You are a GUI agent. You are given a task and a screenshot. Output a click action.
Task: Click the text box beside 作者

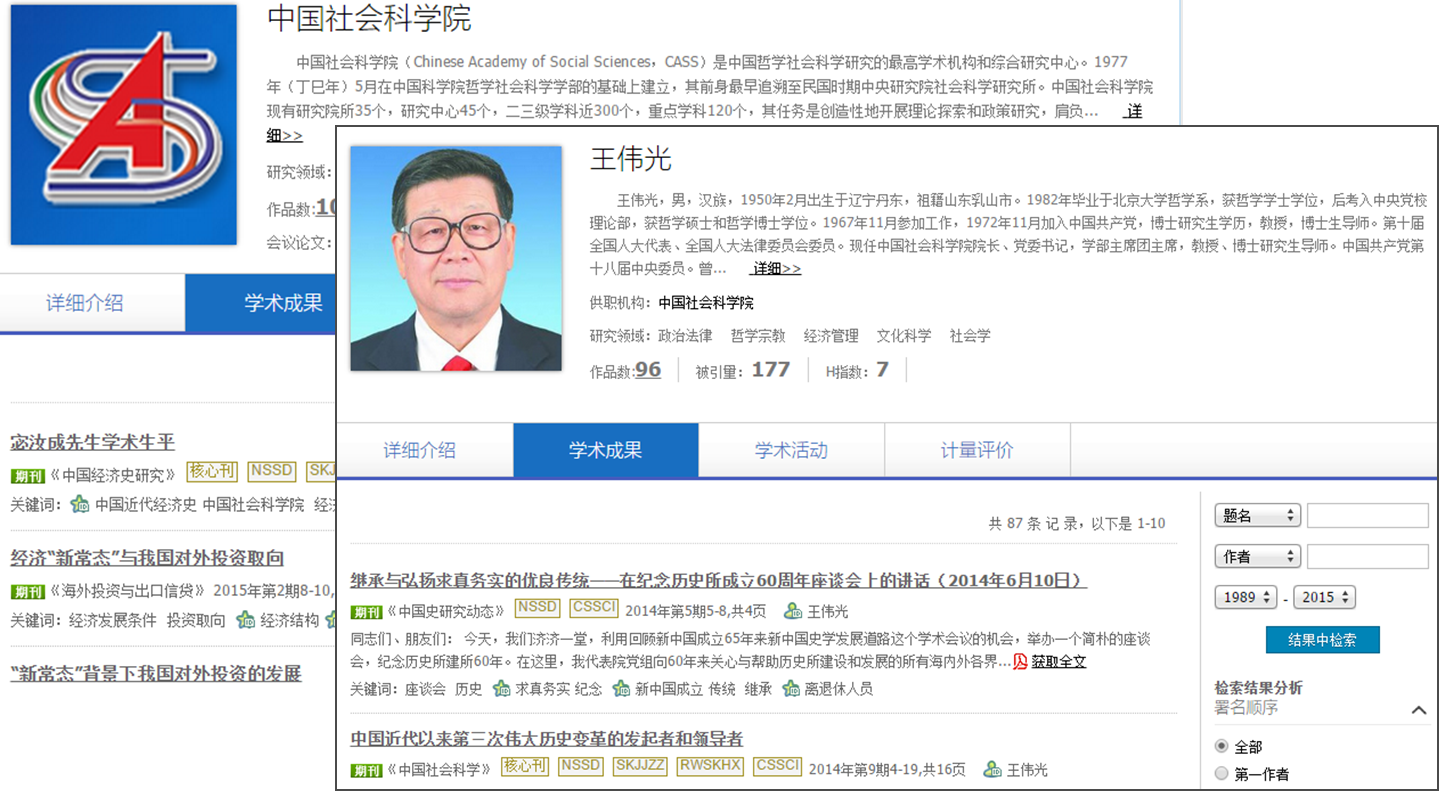coord(1368,557)
